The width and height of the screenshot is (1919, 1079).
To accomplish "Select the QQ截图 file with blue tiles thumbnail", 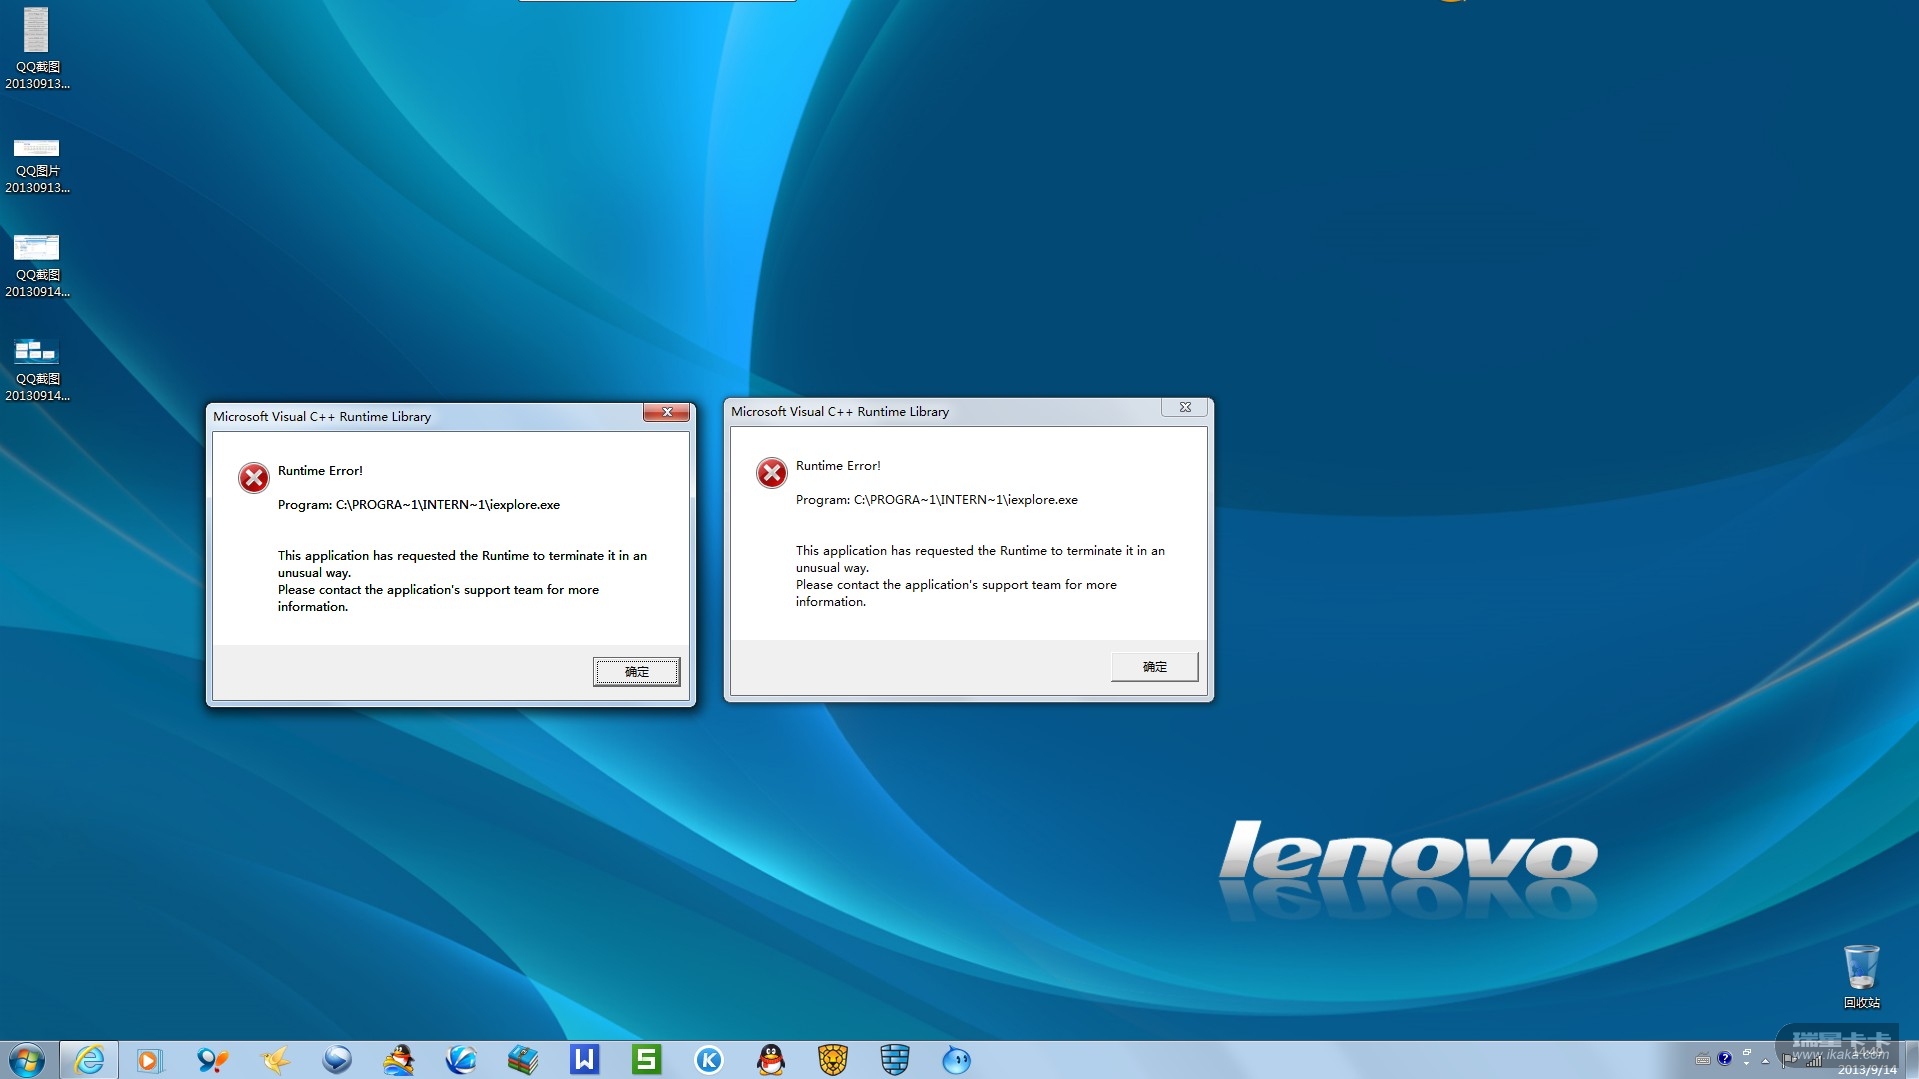I will coord(37,370).
